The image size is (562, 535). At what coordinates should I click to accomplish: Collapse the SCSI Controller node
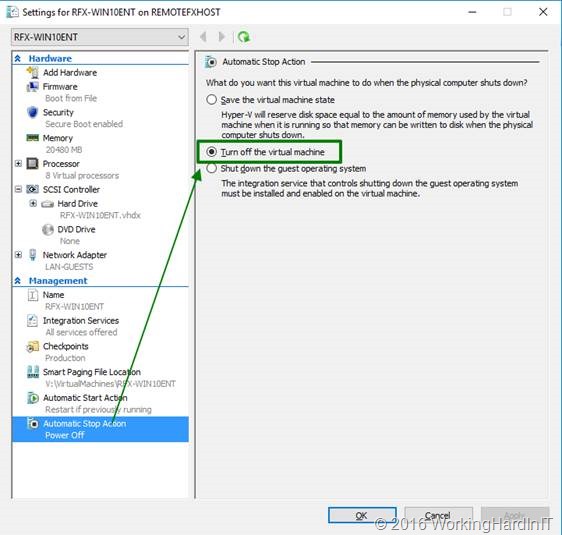[x=18, y=189]
